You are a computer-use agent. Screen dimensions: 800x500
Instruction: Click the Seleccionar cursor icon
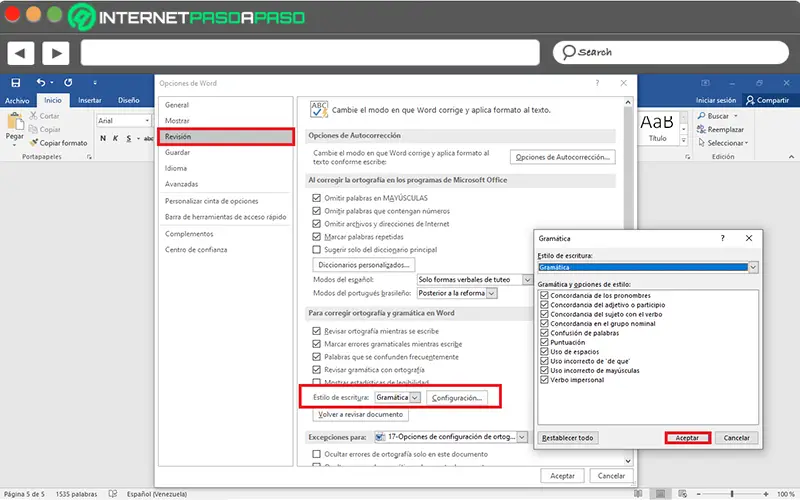(702, 143)
